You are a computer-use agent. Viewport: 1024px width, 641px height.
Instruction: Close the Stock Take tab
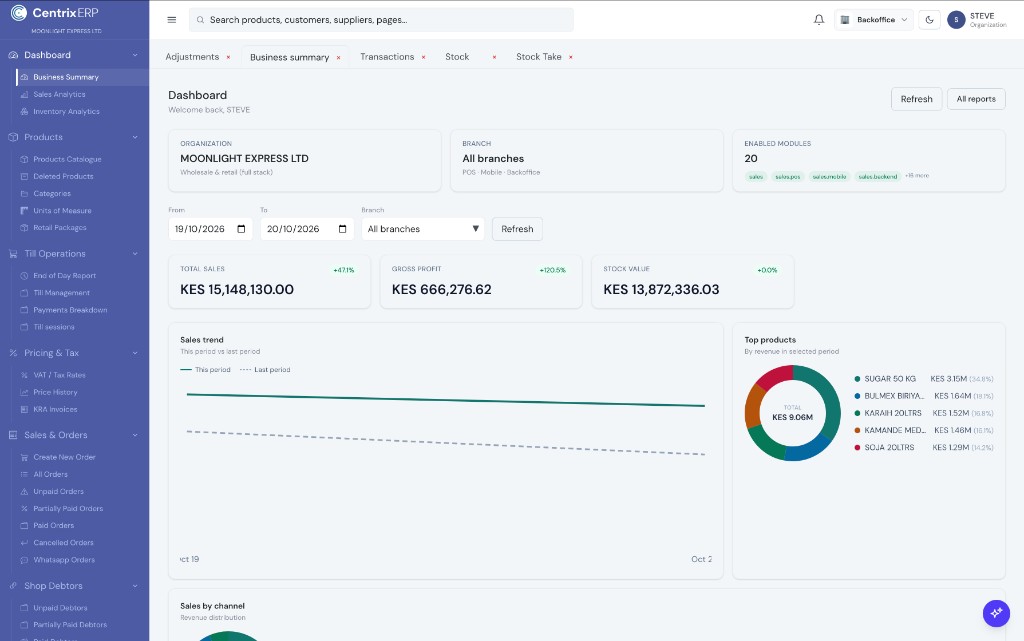coord(571,57)
